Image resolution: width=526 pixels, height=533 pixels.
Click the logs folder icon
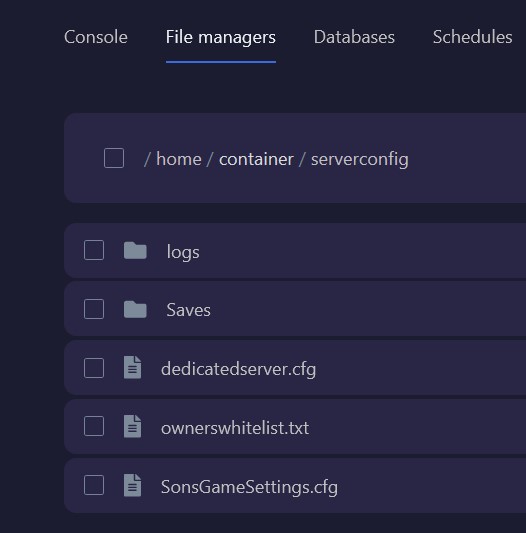pos(135,251)
